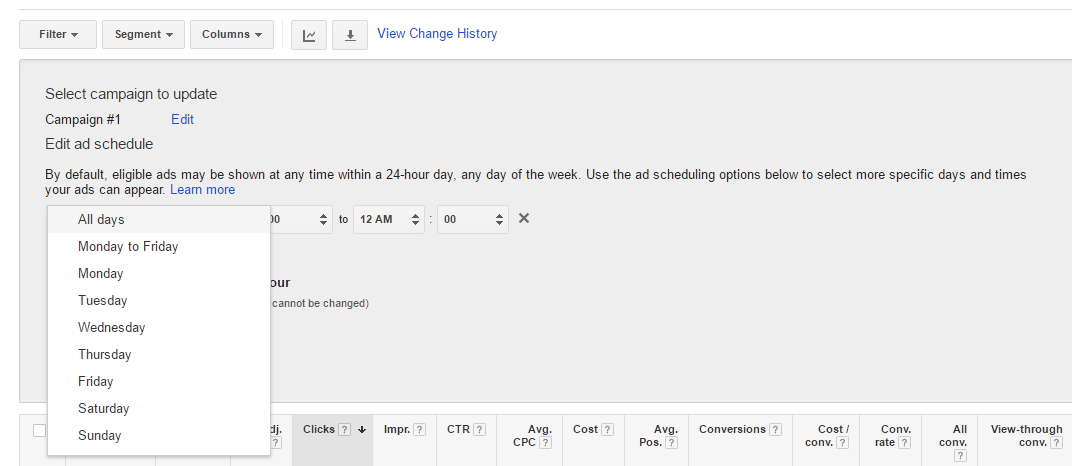Choose Saturday from the day list
The width and height of the screenshot is (1072, 466).
pos(159,409)
